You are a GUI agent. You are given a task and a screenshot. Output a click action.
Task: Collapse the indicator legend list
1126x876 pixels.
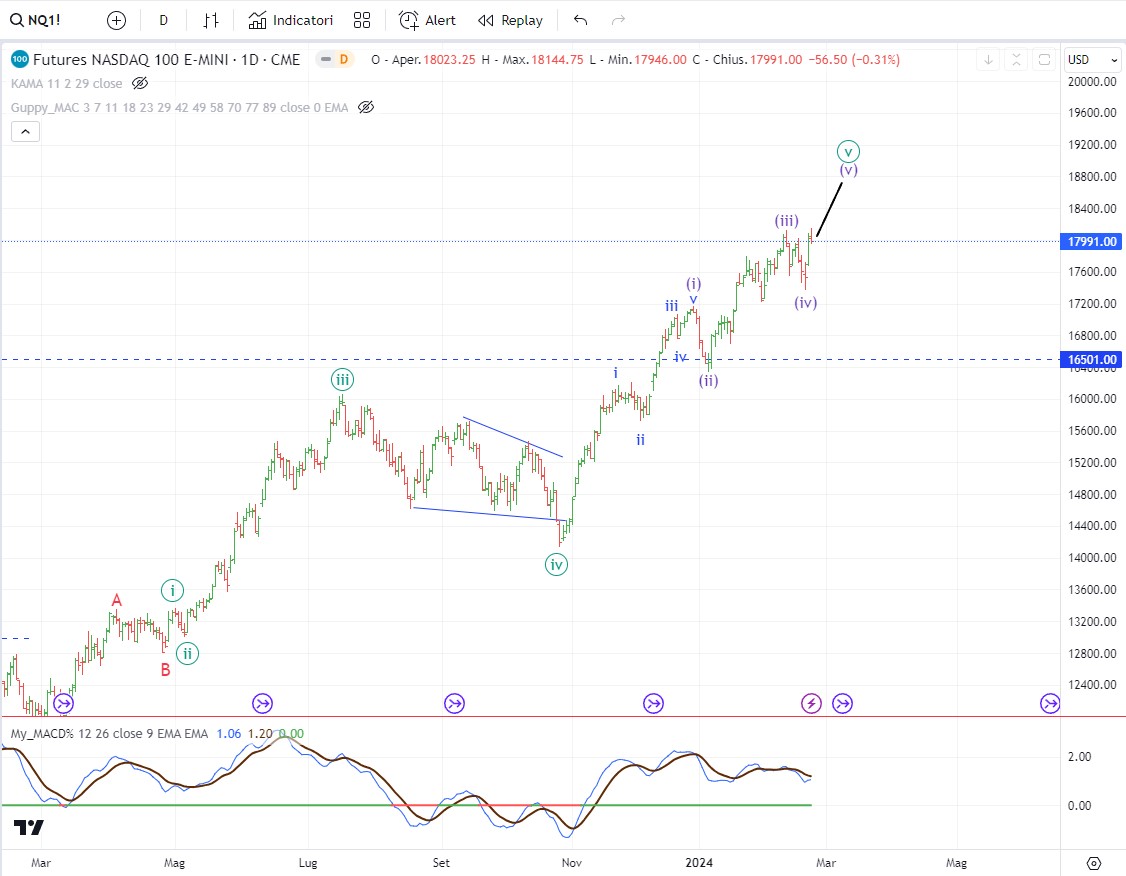coord(25,131)
